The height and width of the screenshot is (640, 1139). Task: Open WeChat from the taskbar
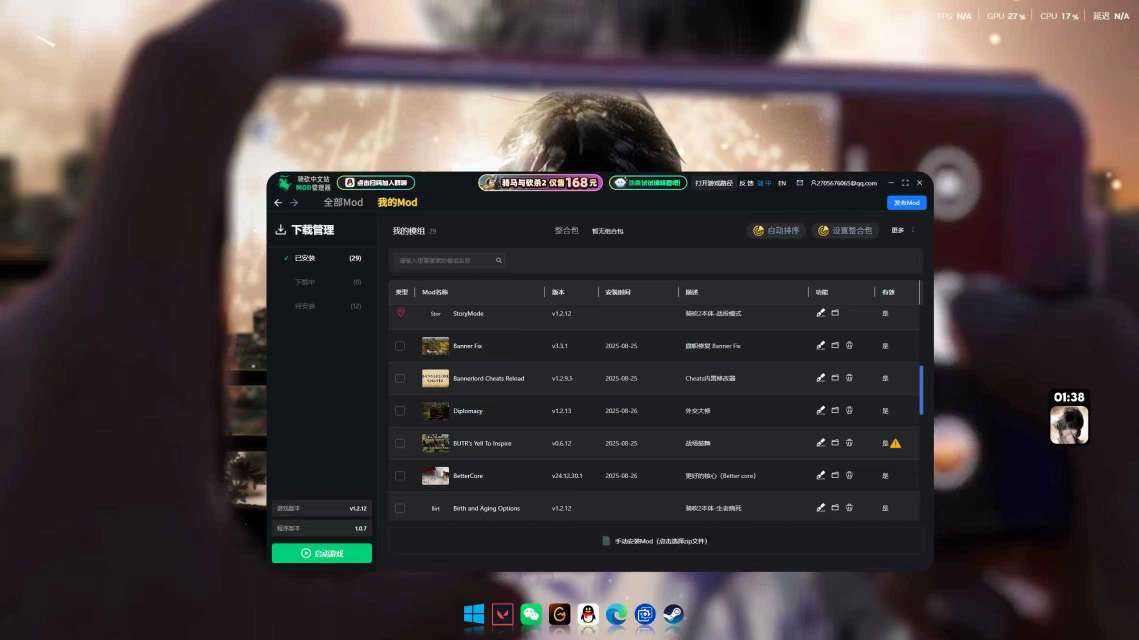[531, 615]
